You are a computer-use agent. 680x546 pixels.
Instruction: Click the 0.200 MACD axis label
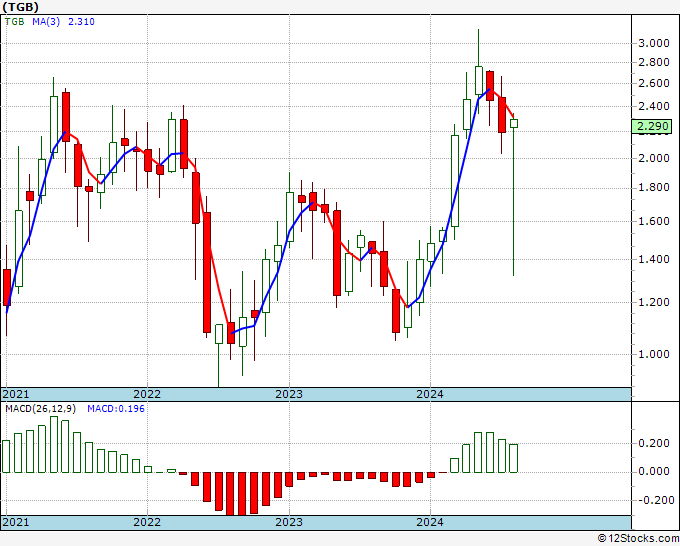[654, 443]
